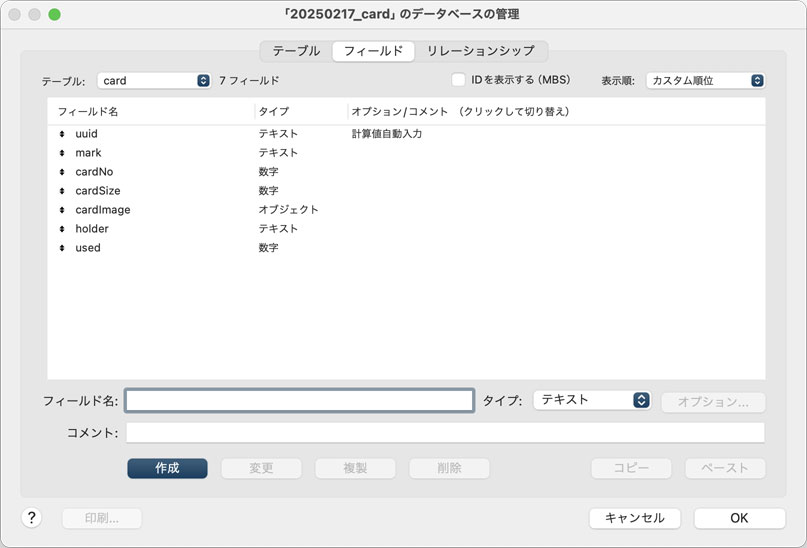Click 計算値自動入力 option text of uuid
807x548 pixels.
tap(387, 134)
